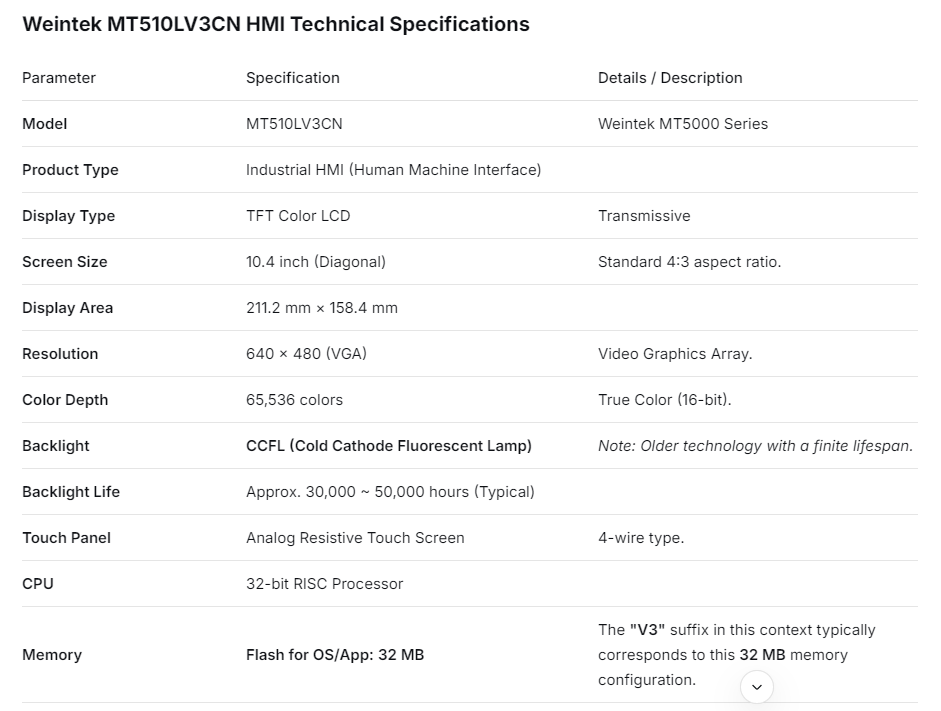Select the Specification column header

(x=293, y=78)
